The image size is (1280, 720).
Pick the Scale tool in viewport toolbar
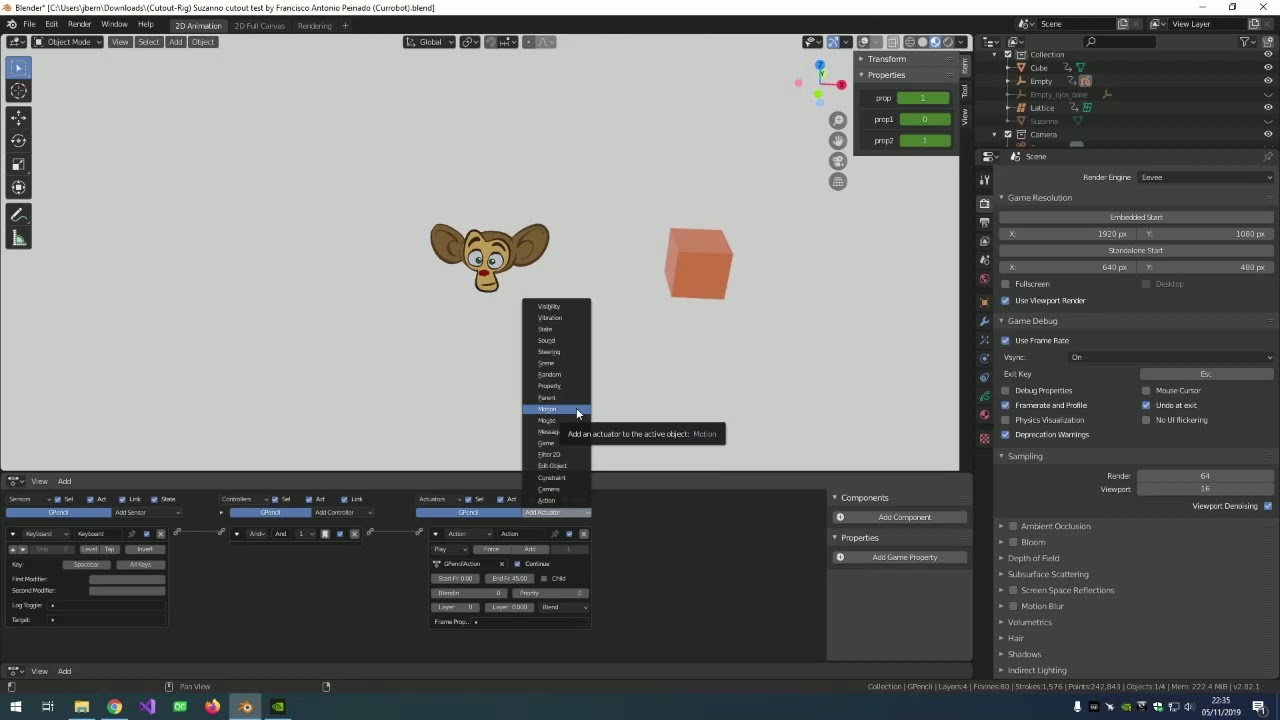tap(18, 164)
